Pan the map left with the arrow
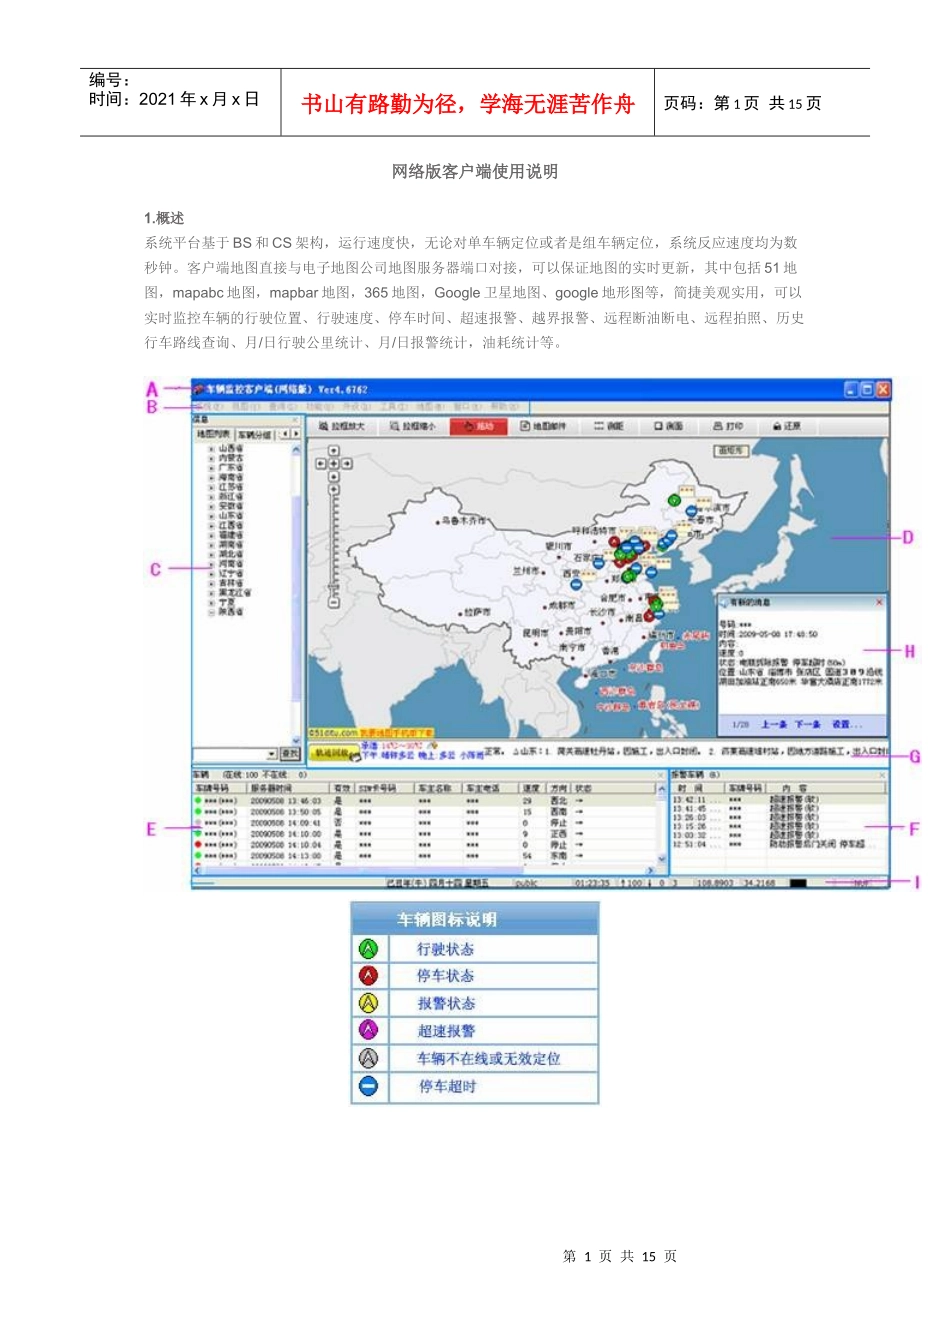The width and height of the screenshot is (950, 1344). [x=321, y=464]
